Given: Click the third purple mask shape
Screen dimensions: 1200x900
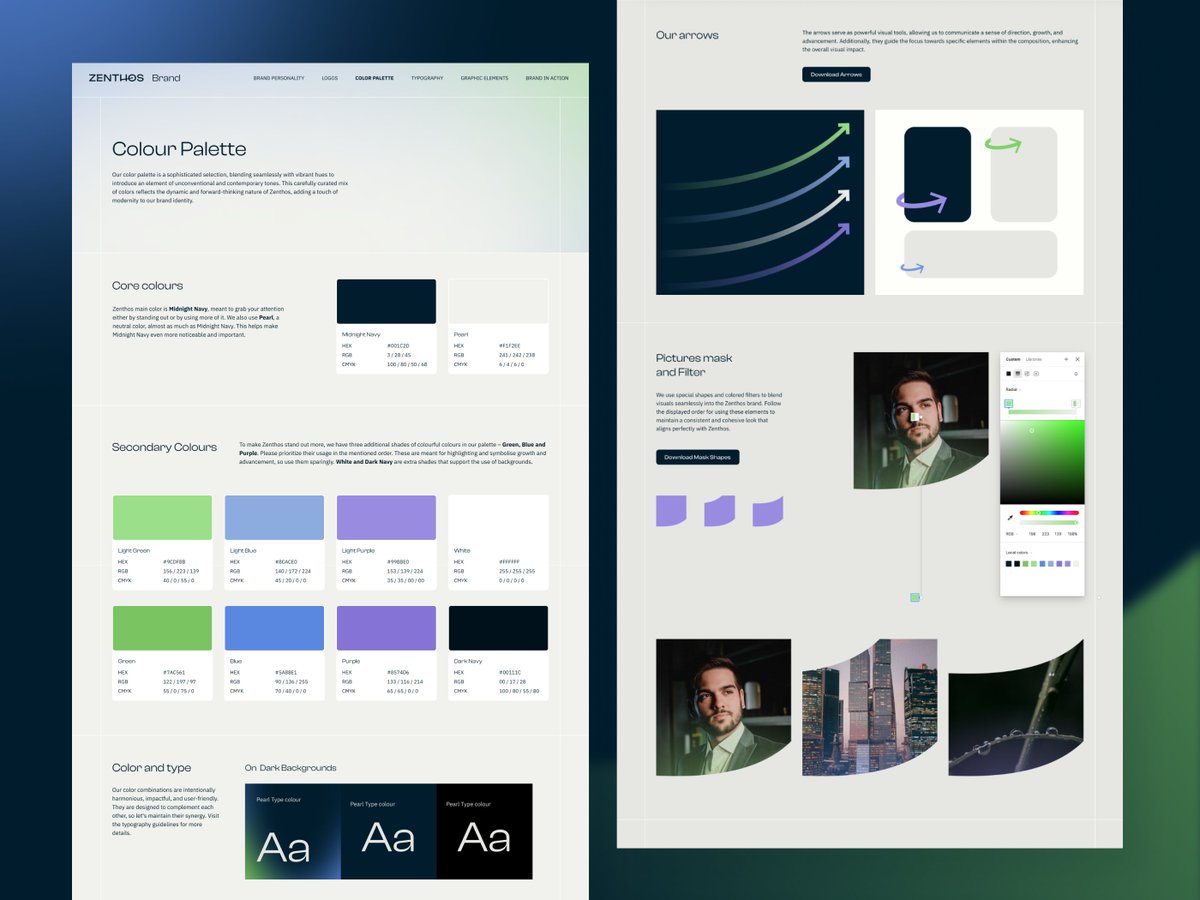Looking at the screenshot, I should (768, 510).
